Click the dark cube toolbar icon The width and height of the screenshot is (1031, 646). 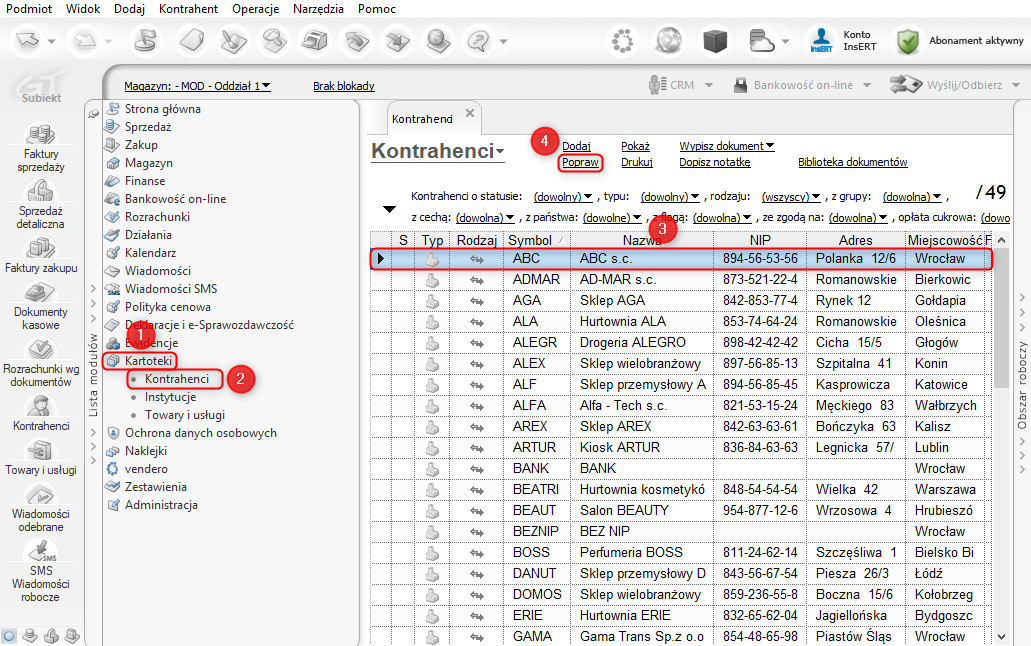coord(715,41)
